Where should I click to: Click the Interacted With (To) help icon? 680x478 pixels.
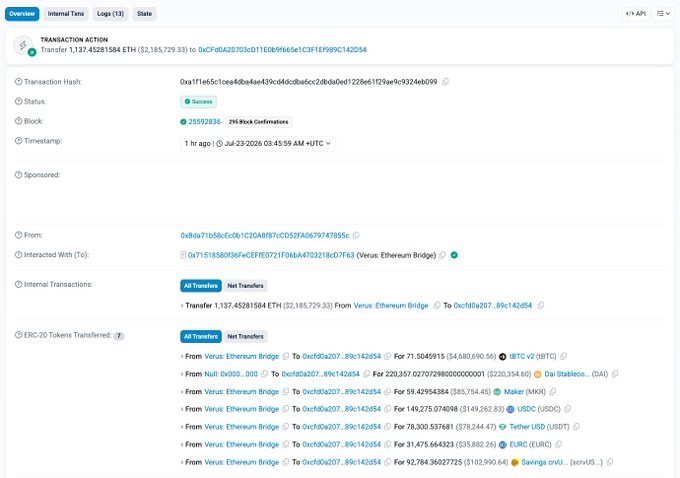coord(18,255)
